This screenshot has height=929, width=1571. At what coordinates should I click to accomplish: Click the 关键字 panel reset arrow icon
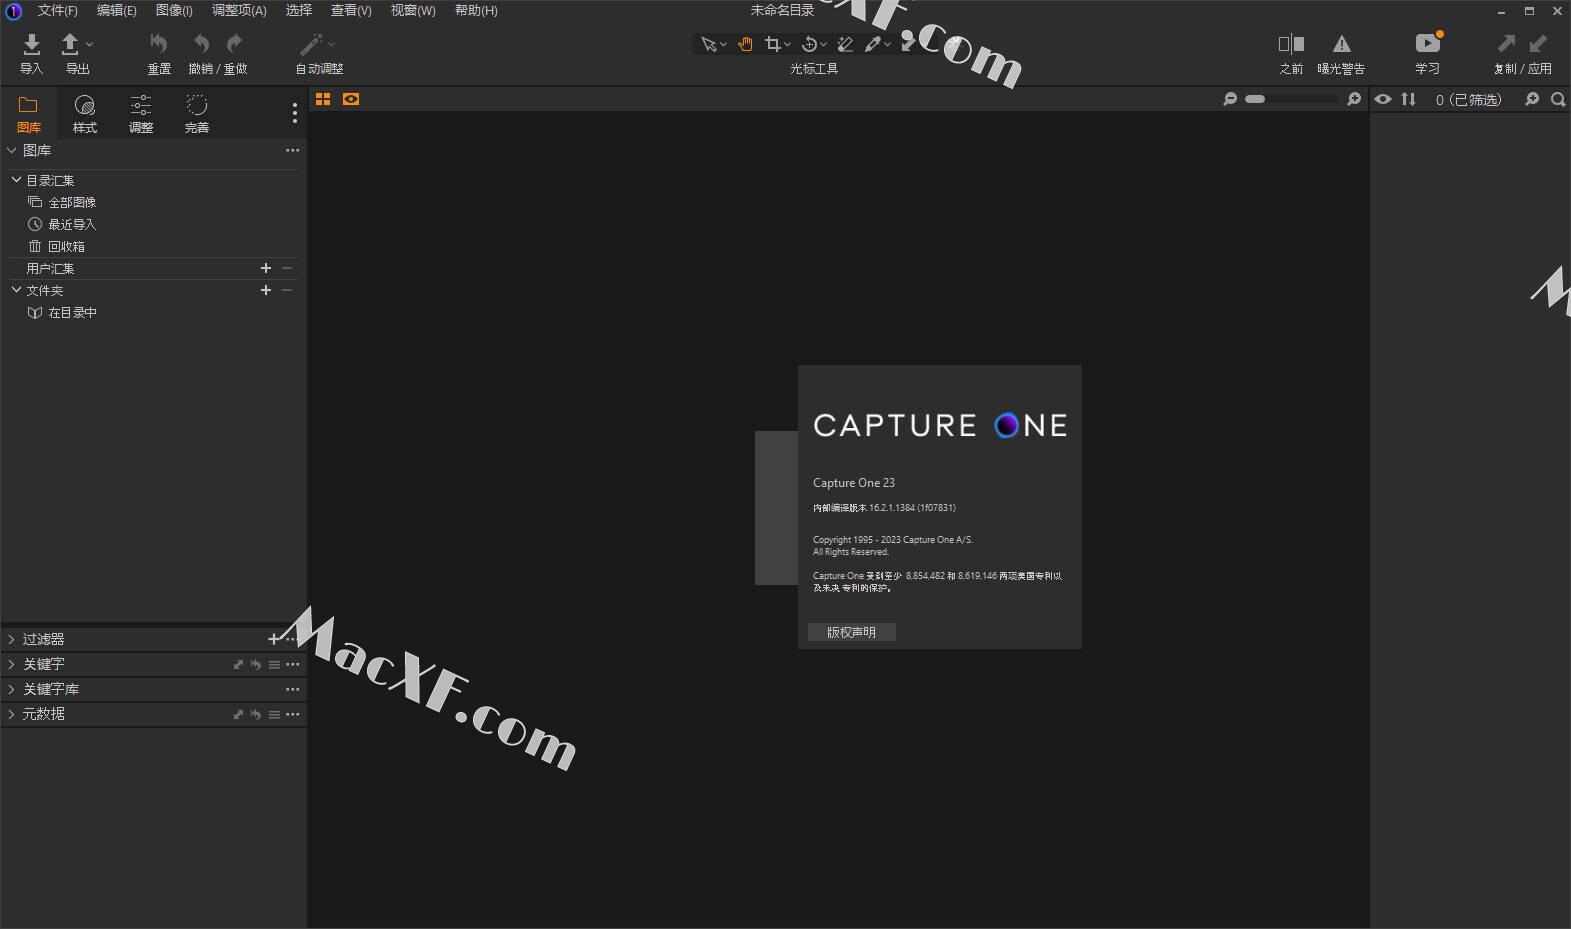point(256,664)
